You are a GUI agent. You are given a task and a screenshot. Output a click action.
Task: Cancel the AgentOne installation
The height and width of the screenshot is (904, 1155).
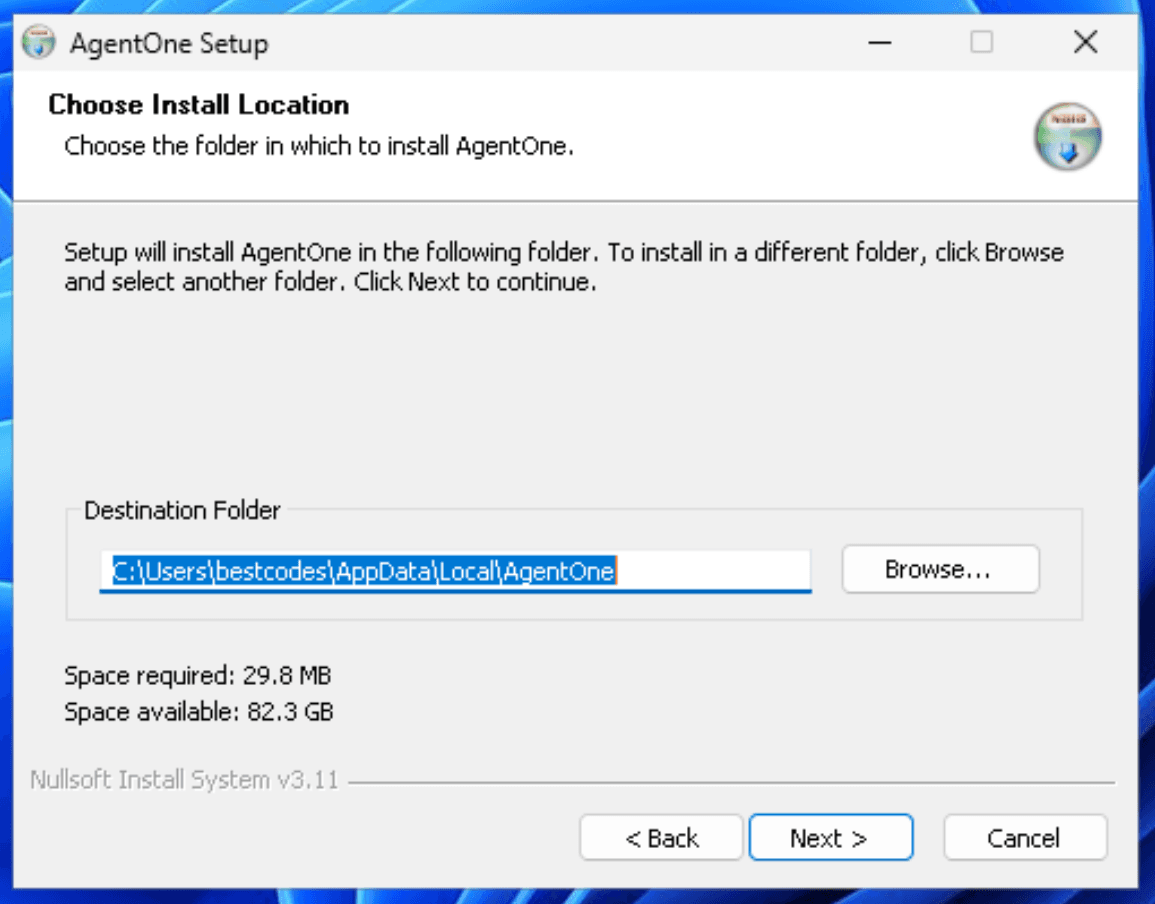click(x=1025, y=838)
